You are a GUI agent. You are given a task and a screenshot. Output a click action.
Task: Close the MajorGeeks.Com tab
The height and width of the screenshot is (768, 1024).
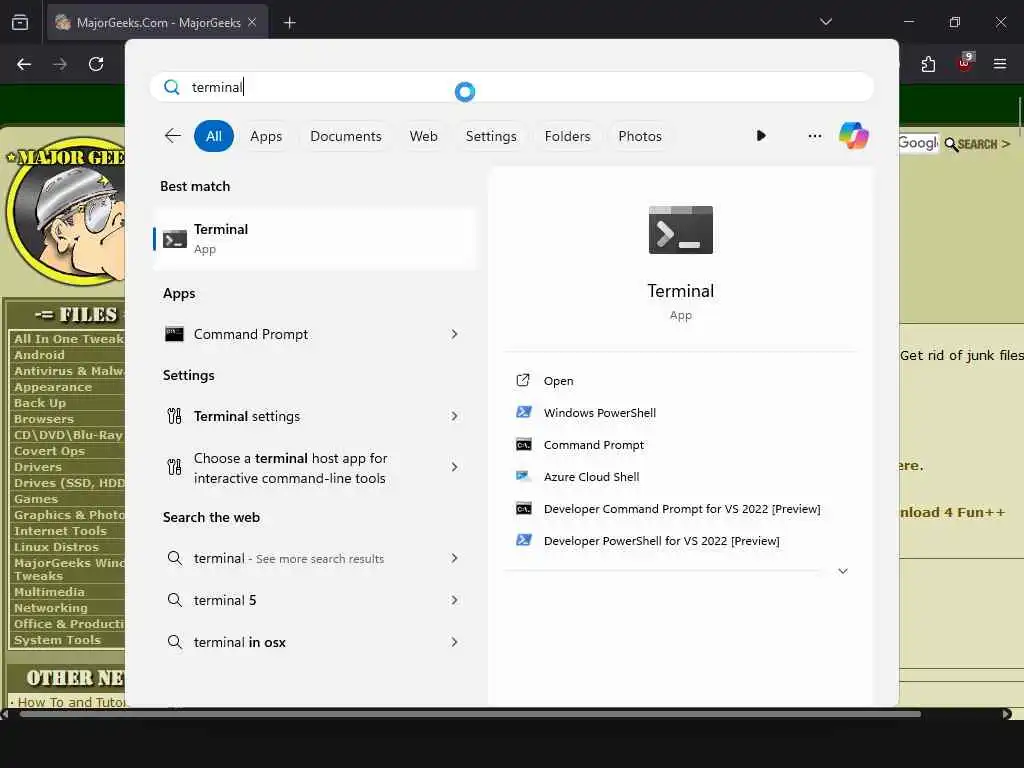(x=252, y=23)
